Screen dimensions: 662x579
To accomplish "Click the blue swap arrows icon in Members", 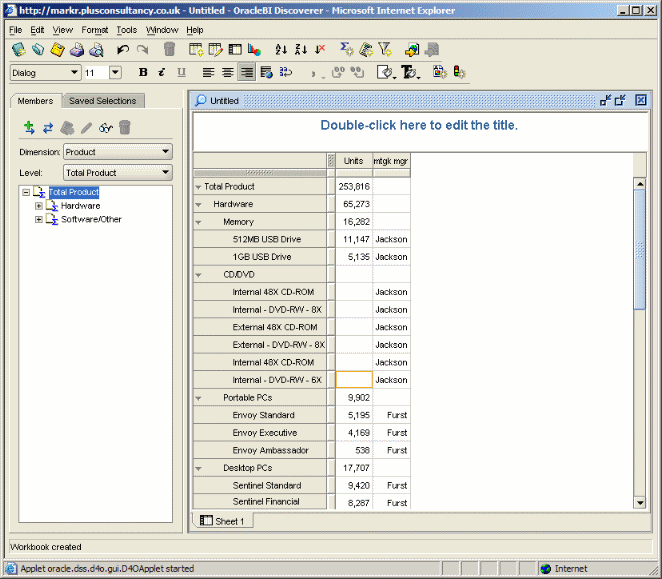I will click(48, 128).
